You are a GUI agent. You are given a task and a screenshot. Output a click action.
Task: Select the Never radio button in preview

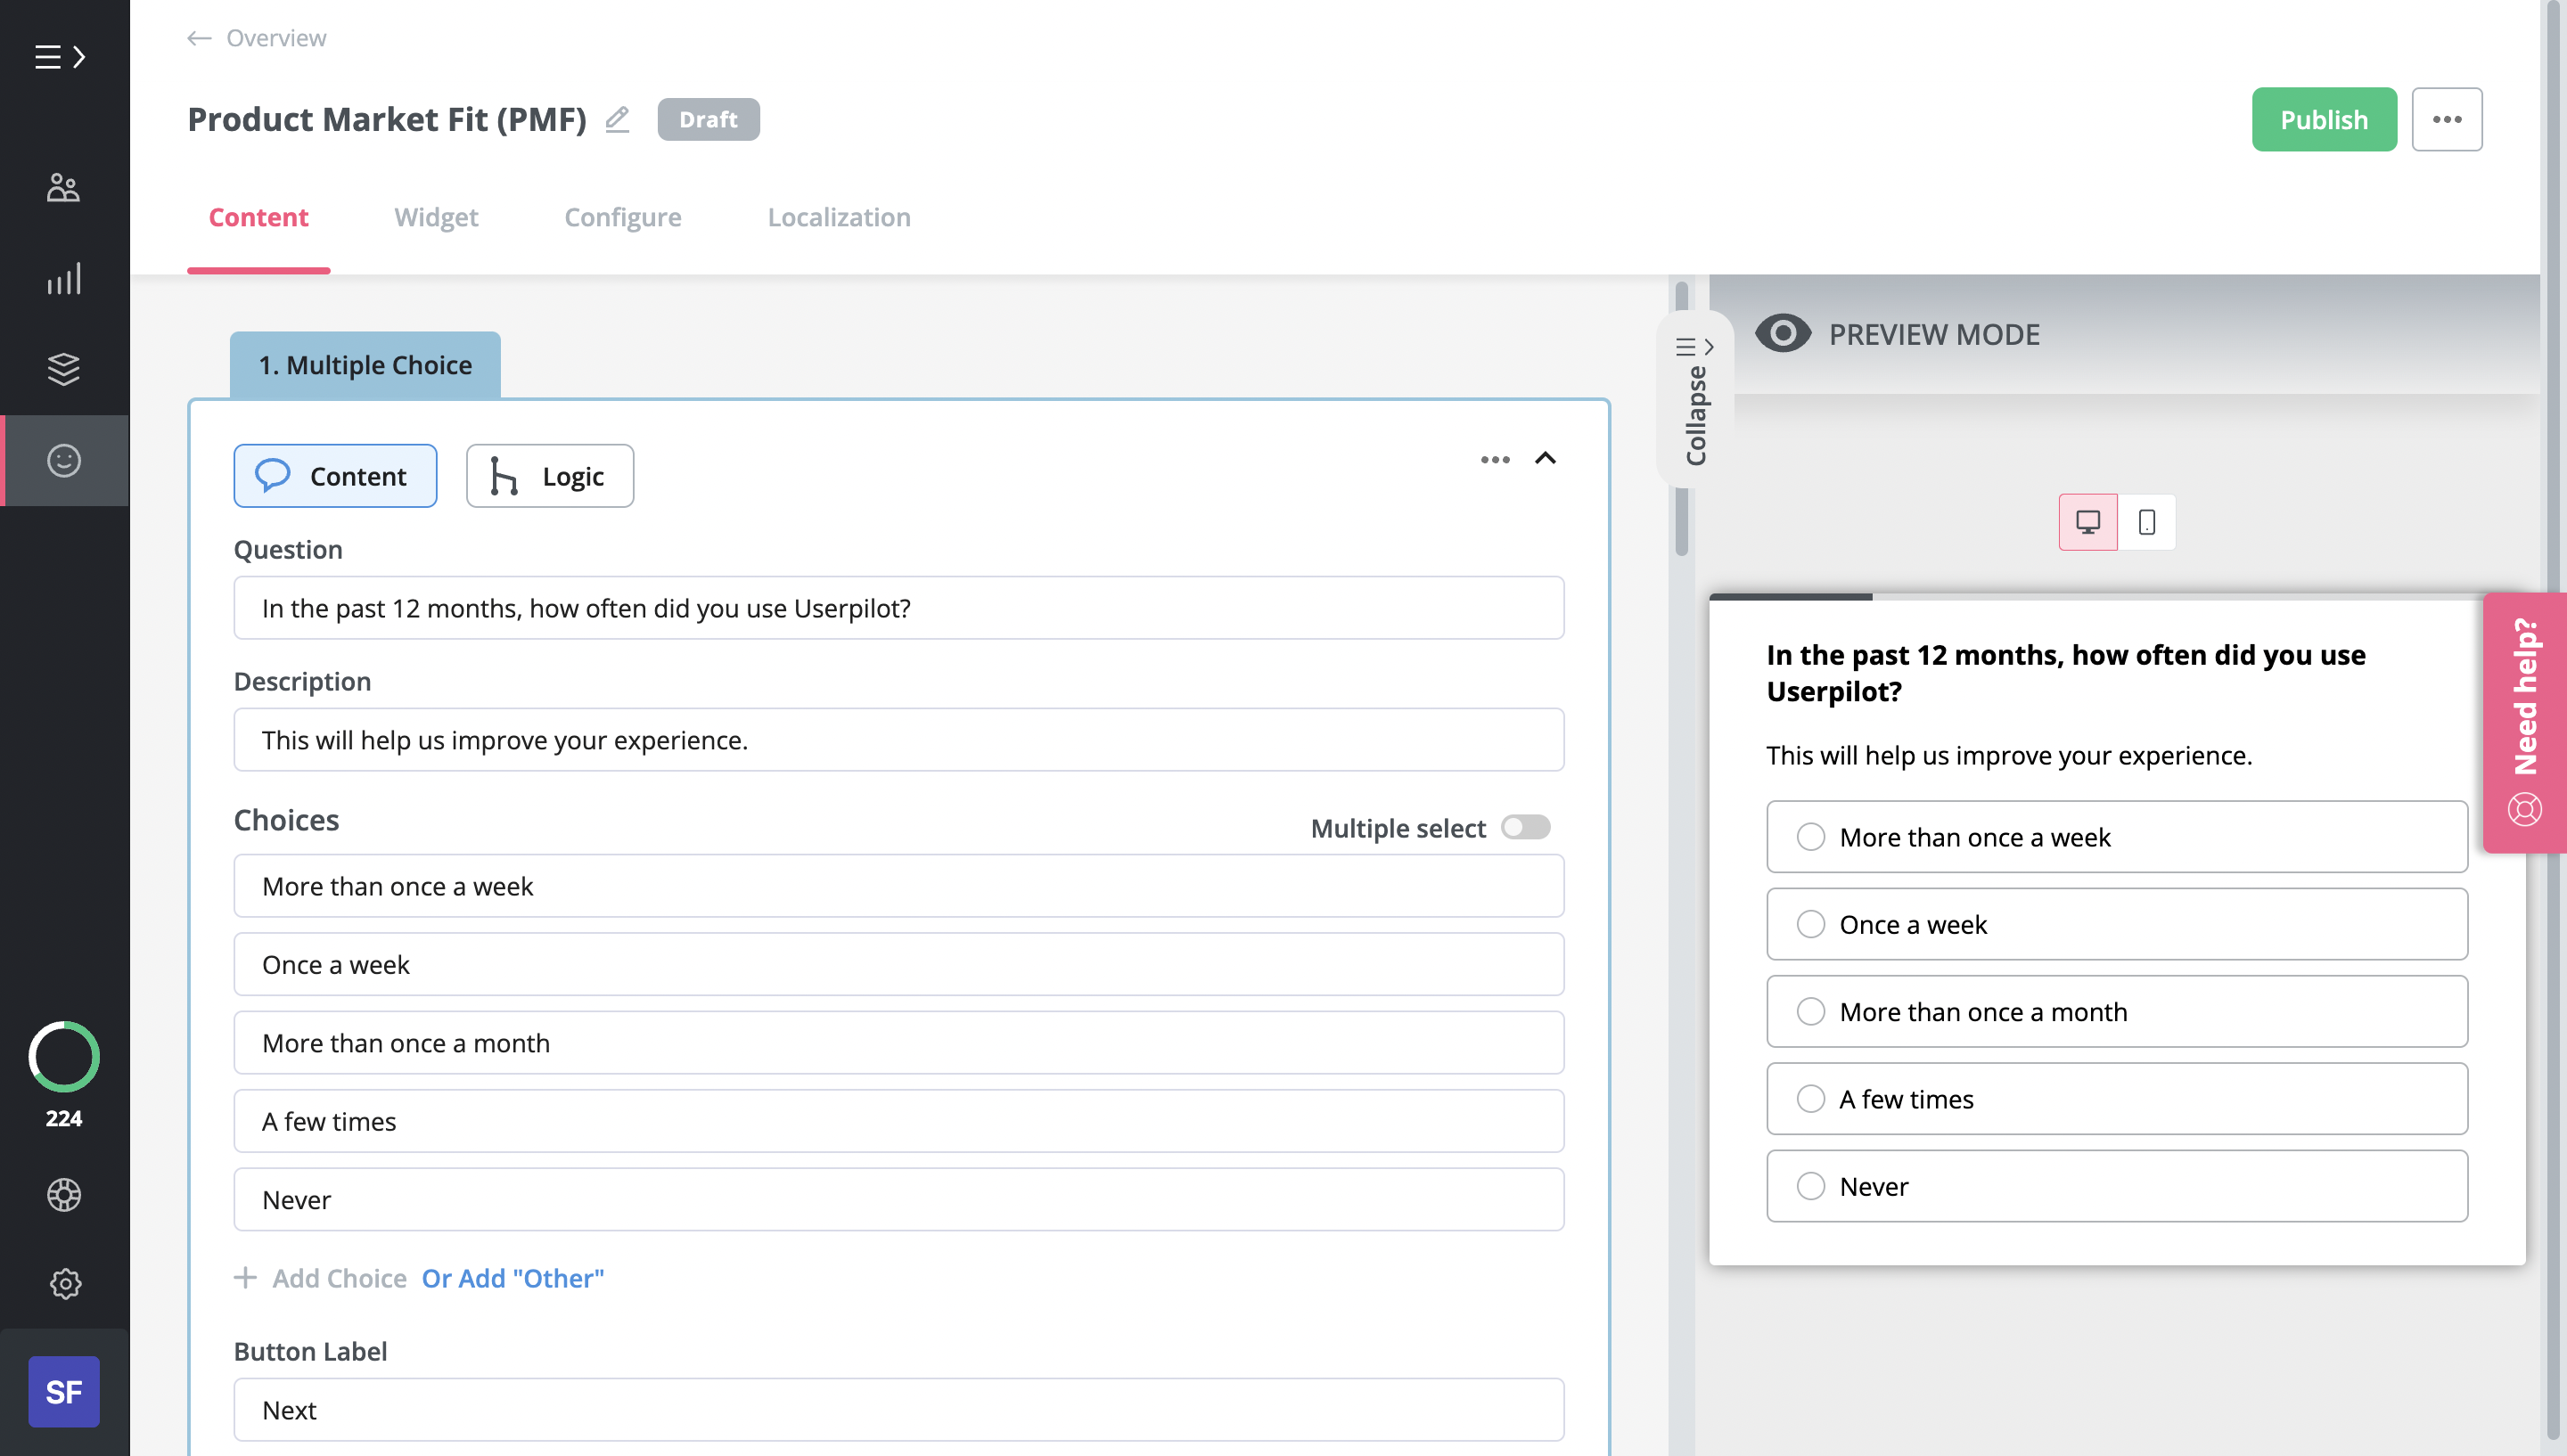(1811, 1186)
